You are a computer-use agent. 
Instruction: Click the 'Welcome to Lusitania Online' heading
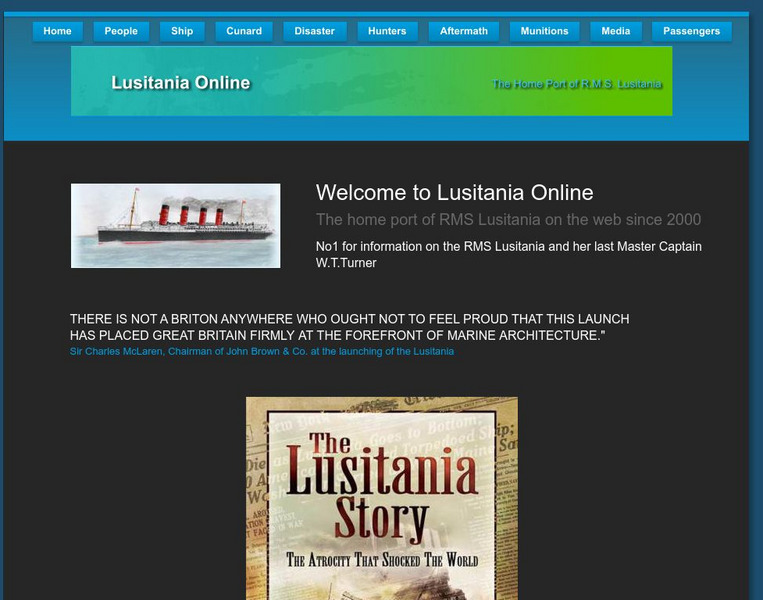click(x=454, y=193)
